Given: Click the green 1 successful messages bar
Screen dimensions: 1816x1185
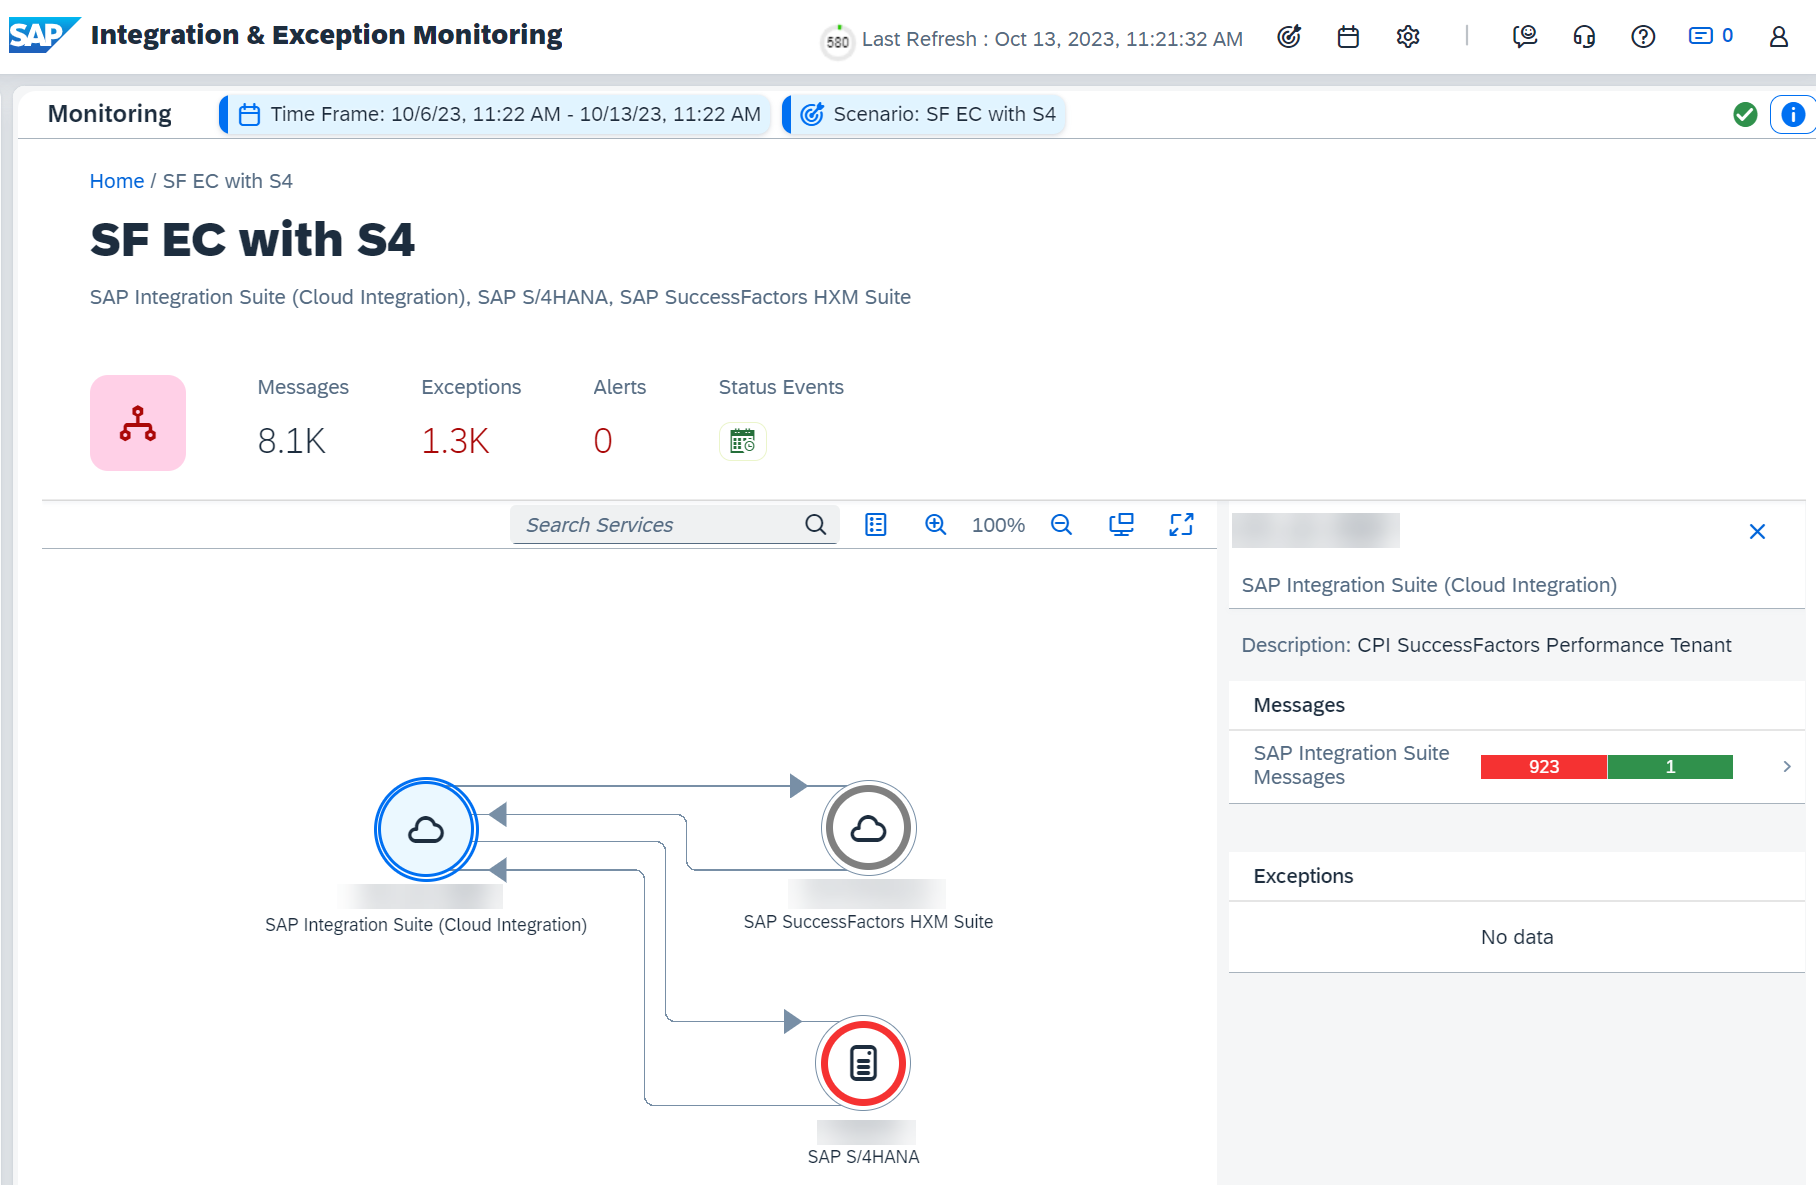Looking at the screenshot, I should pos(1670,767).
